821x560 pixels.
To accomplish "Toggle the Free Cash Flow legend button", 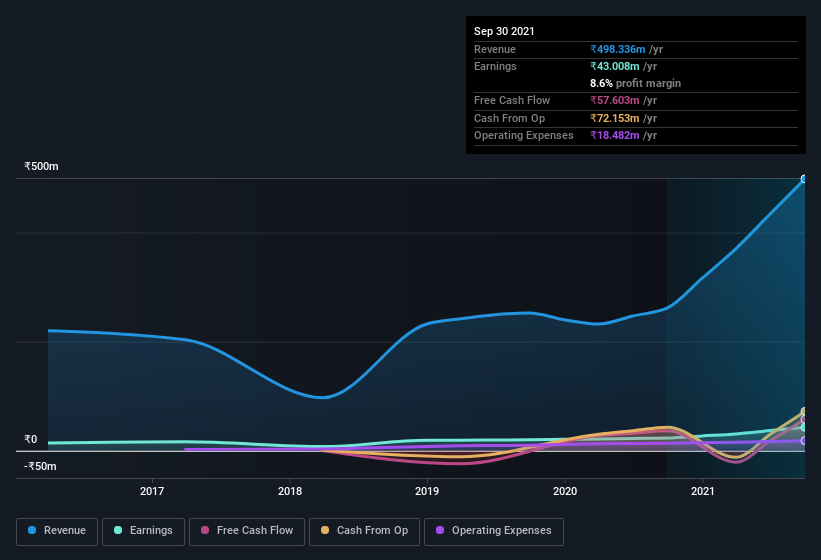I will click(247, 531).
